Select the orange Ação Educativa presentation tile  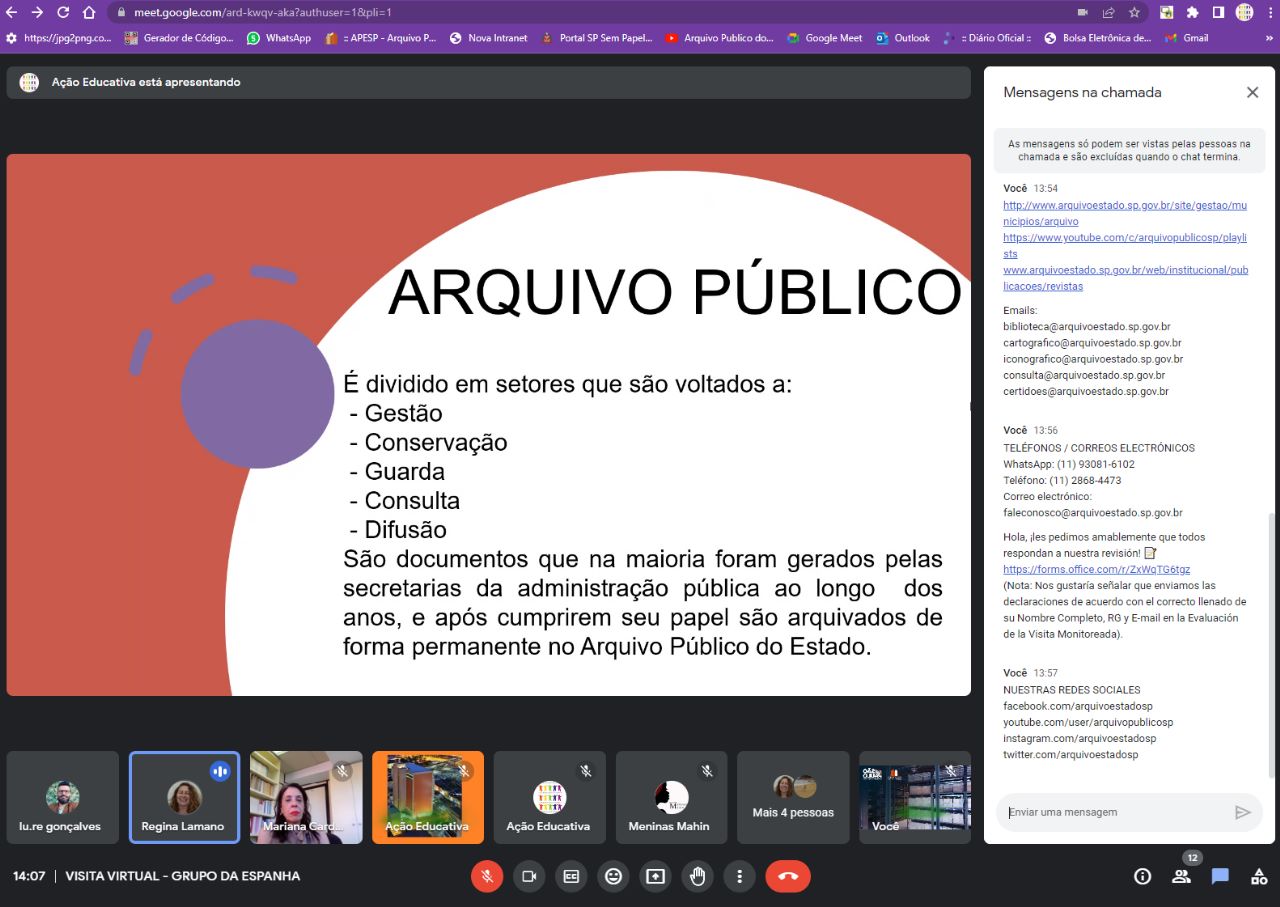click(x=428, y=798)
